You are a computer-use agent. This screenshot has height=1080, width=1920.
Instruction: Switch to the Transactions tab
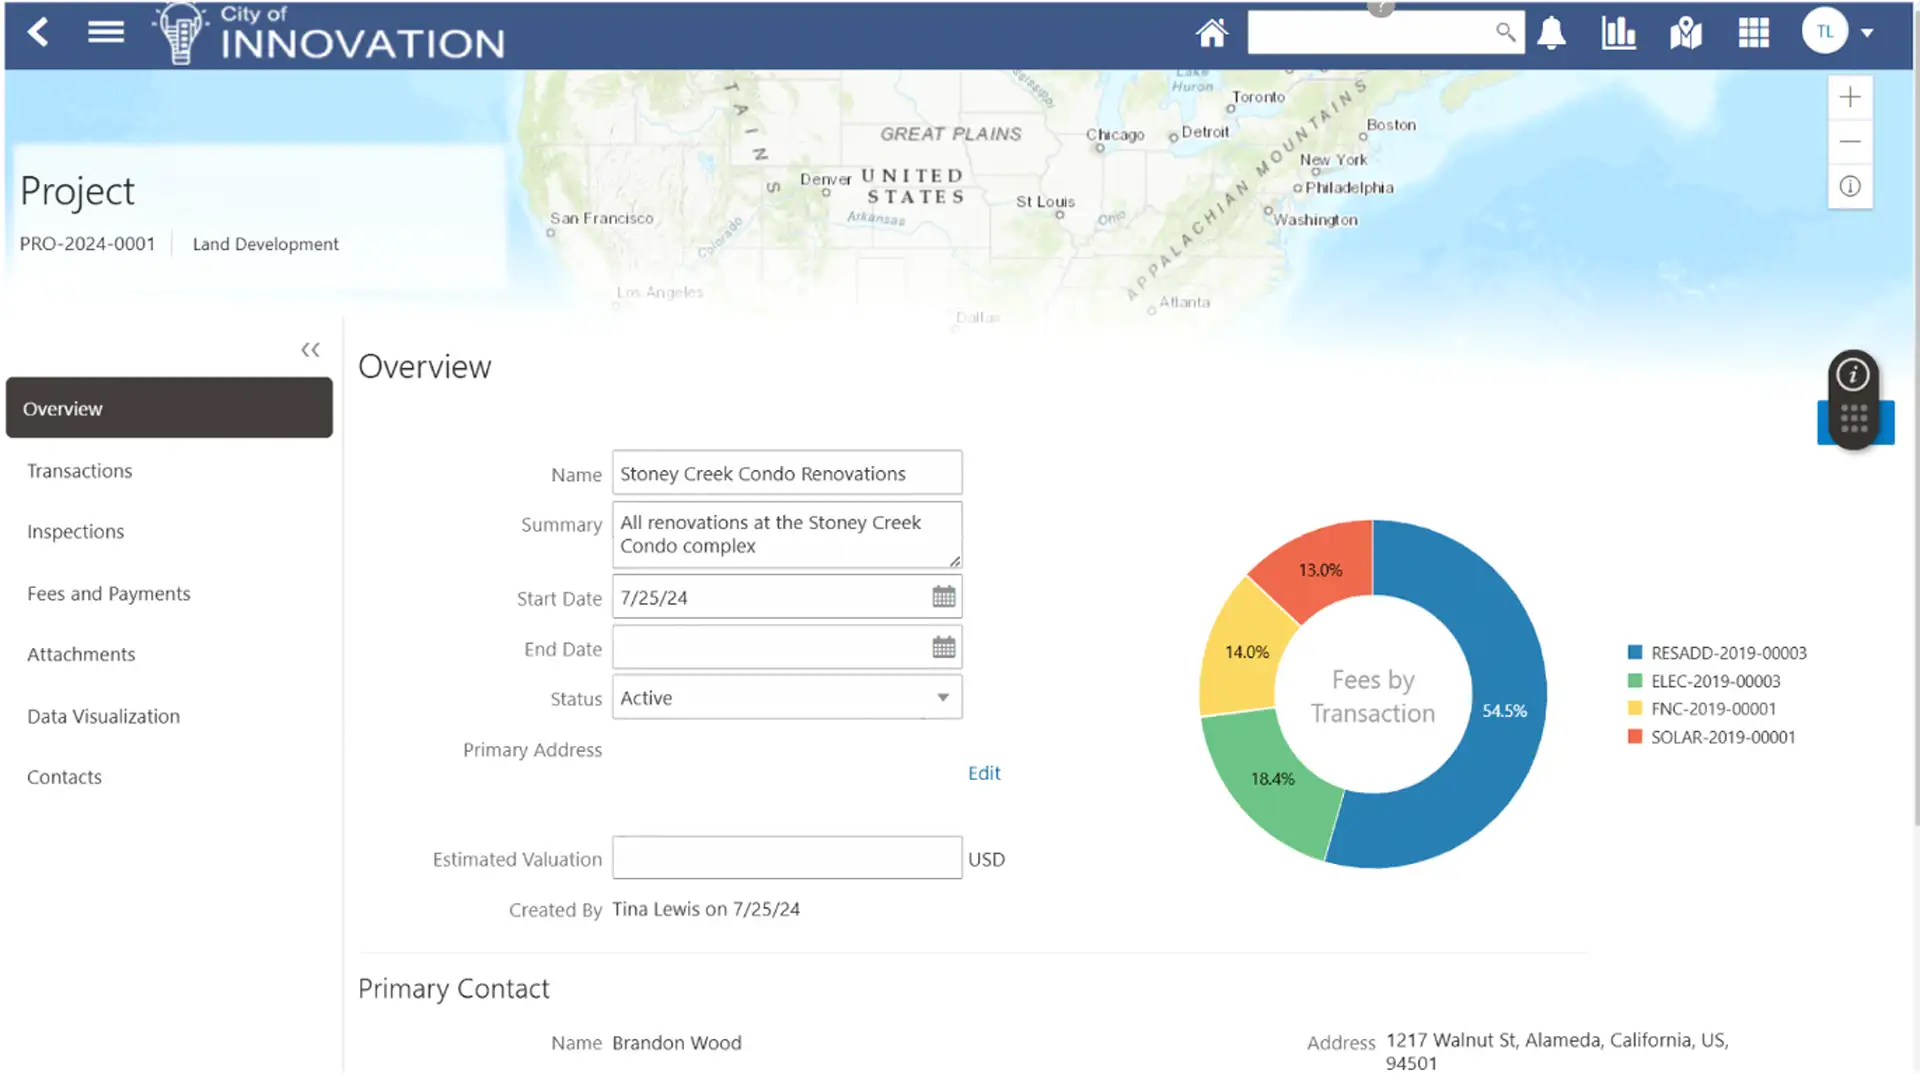pyautogui.click(x=79, y=471)
